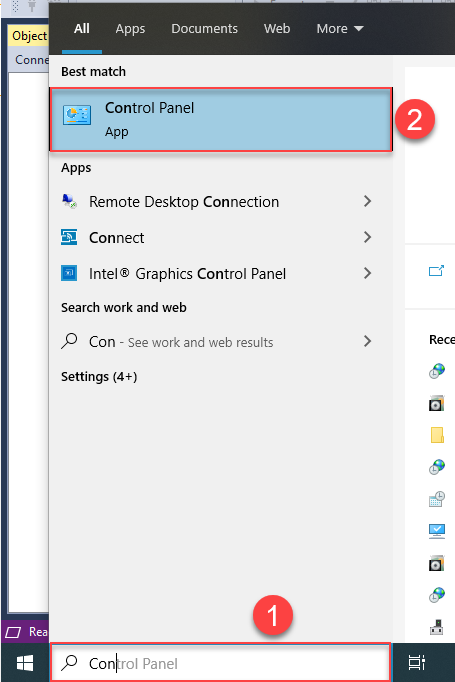Expand the Connect result chevron
The height and width of the screenshot is (682, 455).
[x=368, y=237]
